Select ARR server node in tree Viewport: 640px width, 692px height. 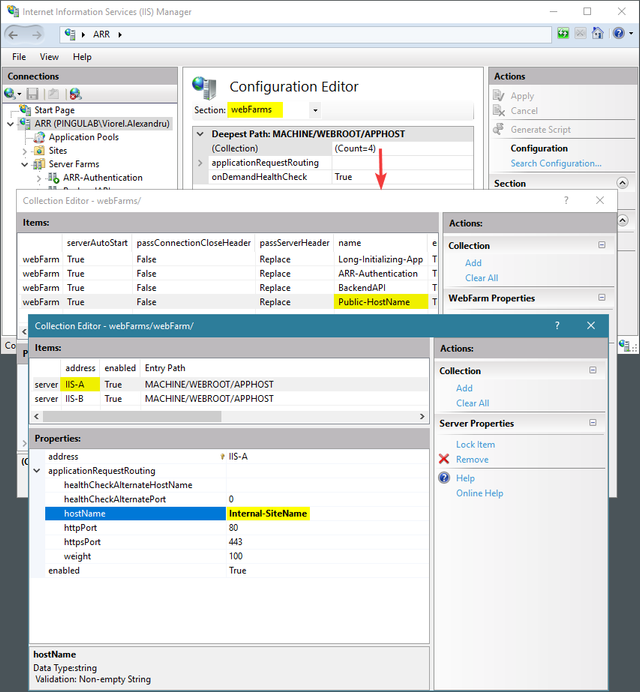tap(102, 124)
